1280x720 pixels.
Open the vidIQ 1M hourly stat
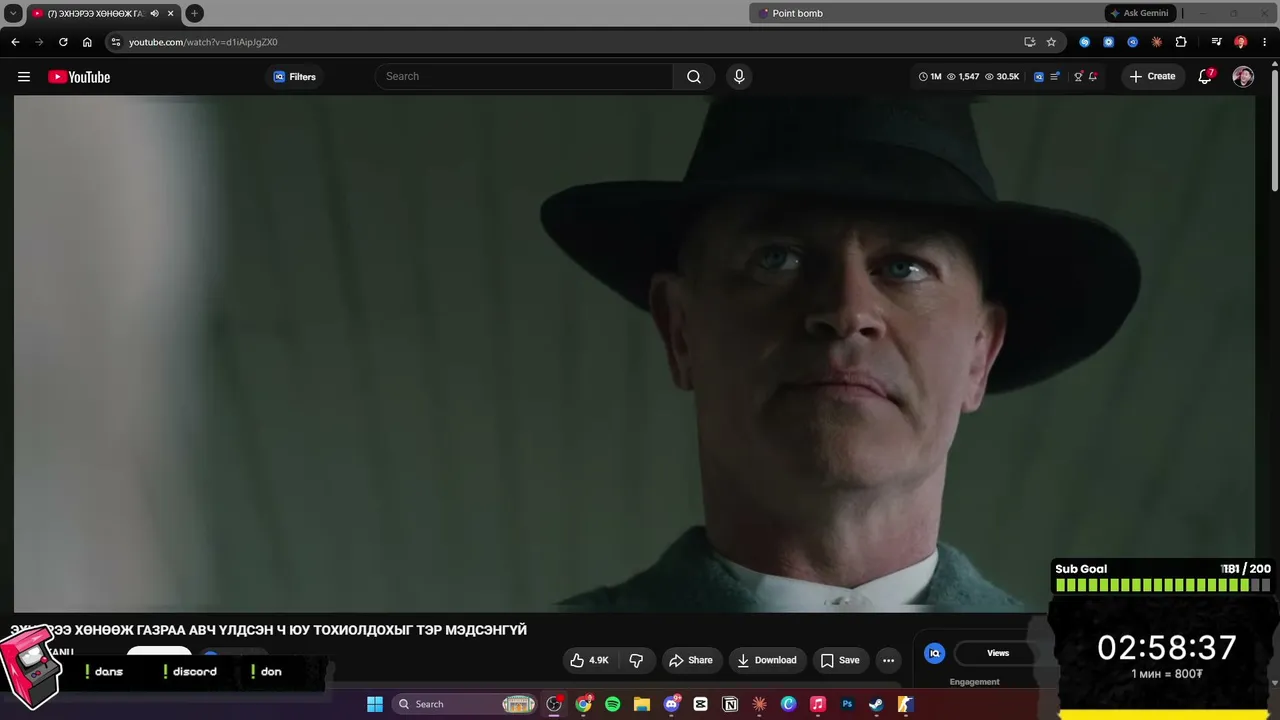(930, 77)
